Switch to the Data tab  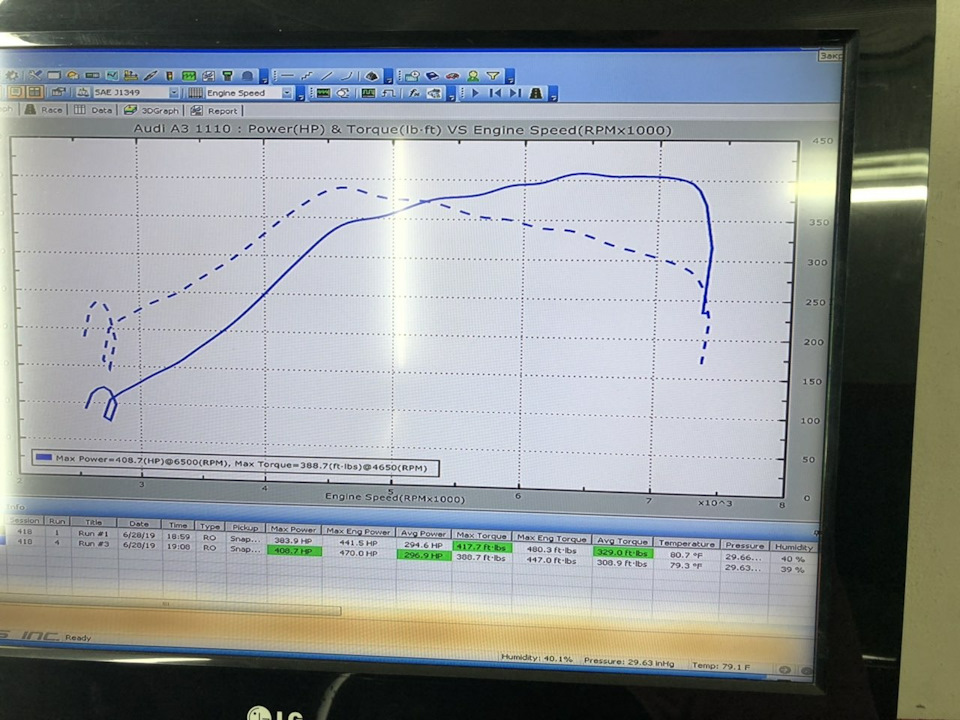click(94, 110)
